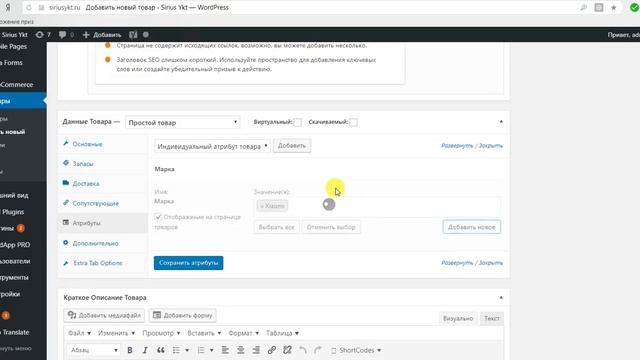Open the Абзац paragraph format dropdown
Viewport: 640px width, 360px height.
[93, 350]
